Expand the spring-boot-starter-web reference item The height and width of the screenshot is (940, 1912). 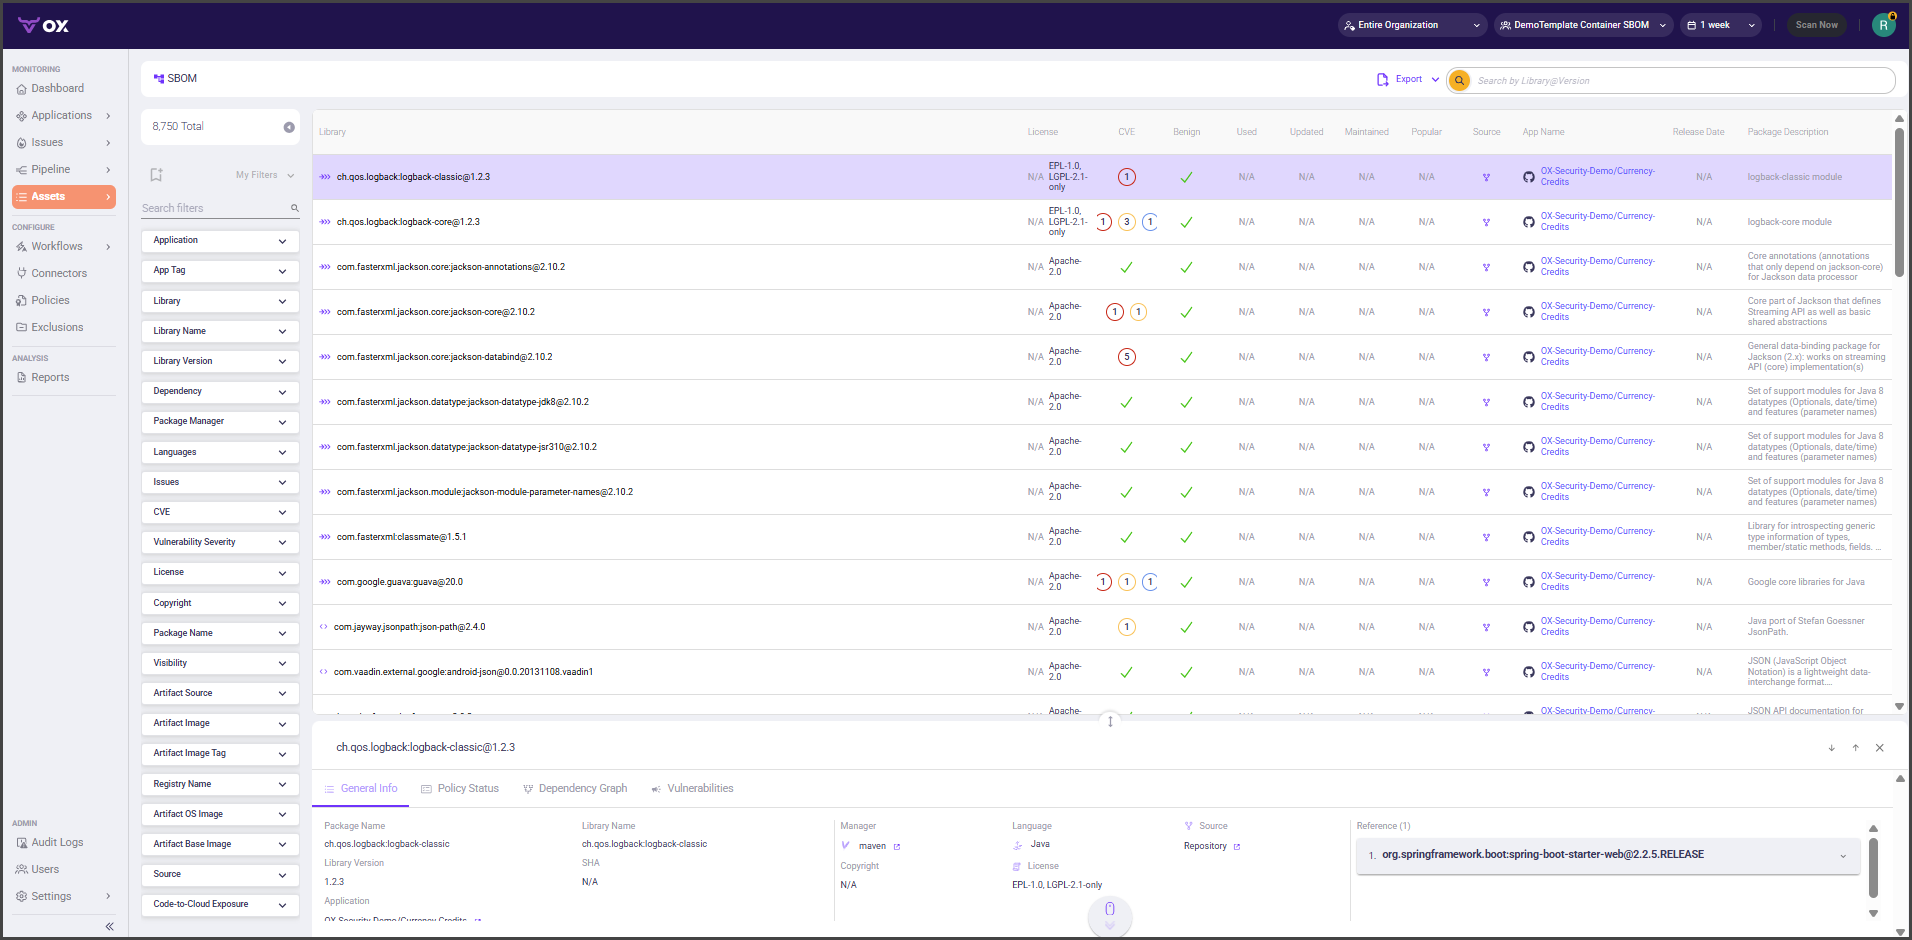pos(1842,856)
